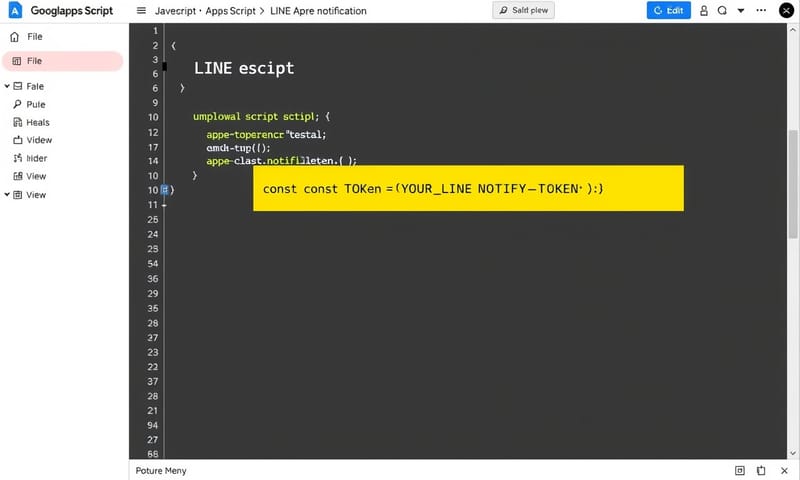Viewport: 800px width, 480px height.
Task: Click the Fale panel icon
Action: tap(18, 86)
